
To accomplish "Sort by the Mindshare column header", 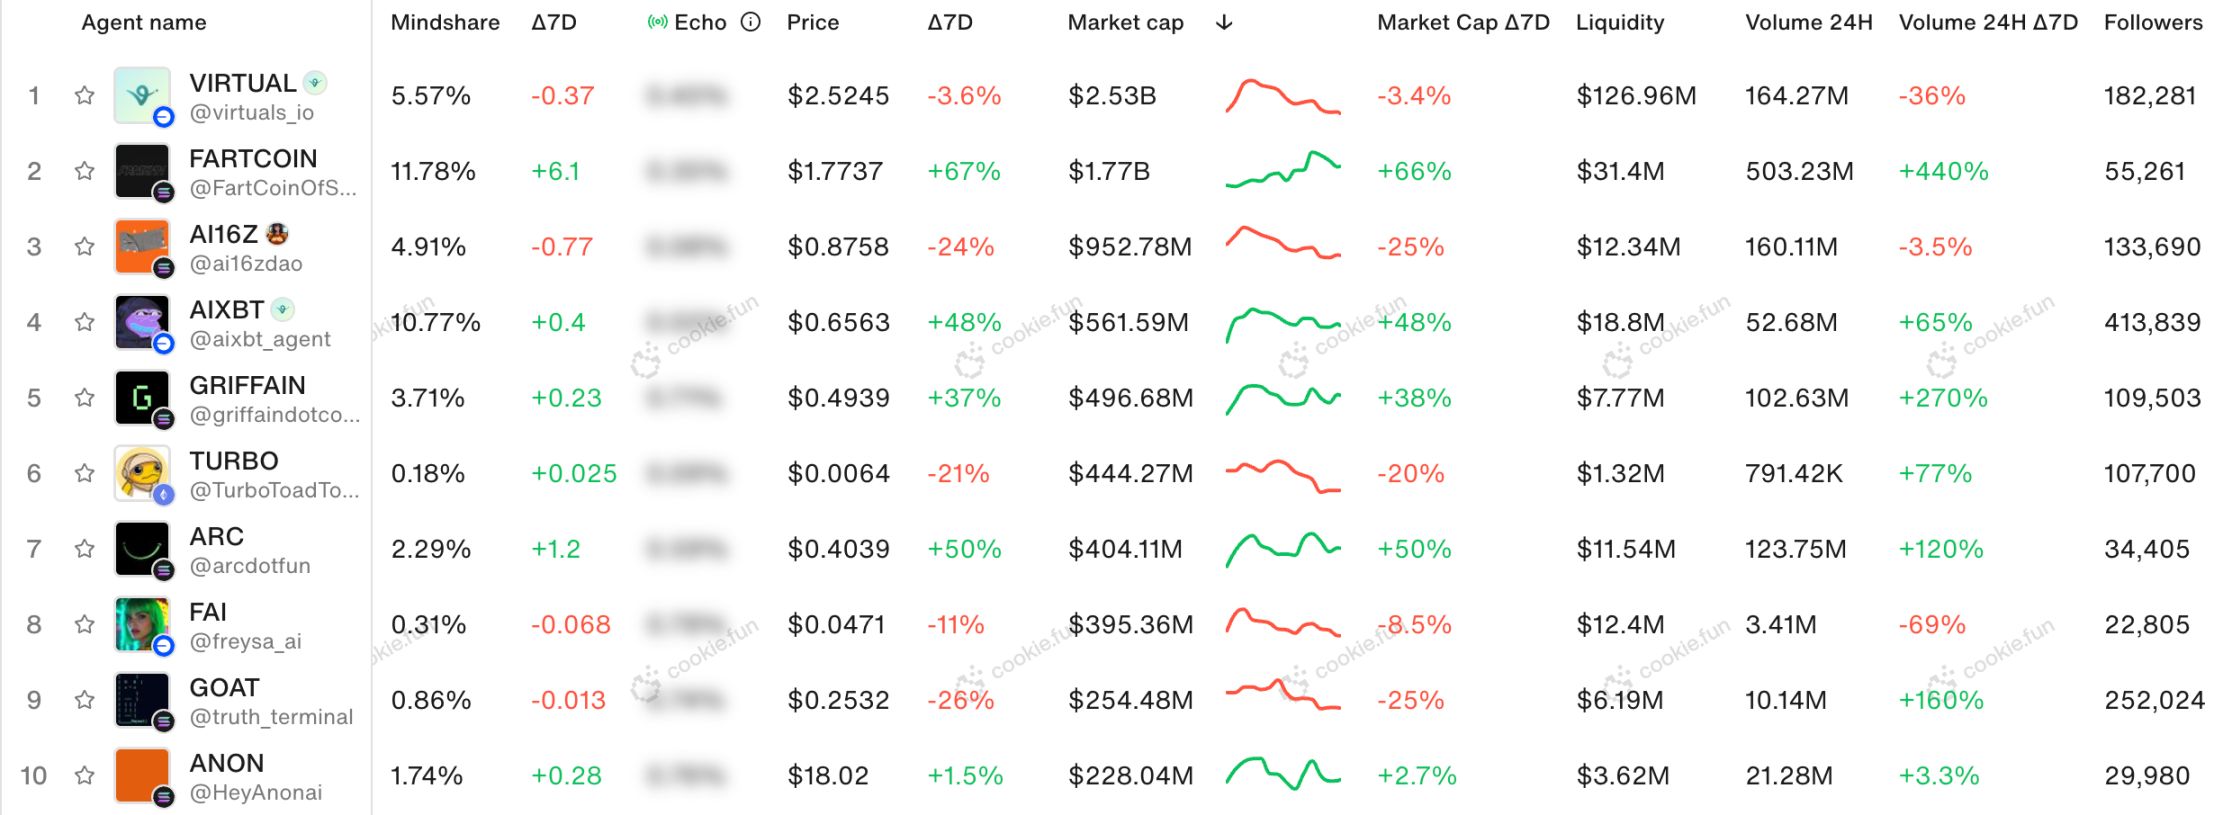I will (445, 22).
